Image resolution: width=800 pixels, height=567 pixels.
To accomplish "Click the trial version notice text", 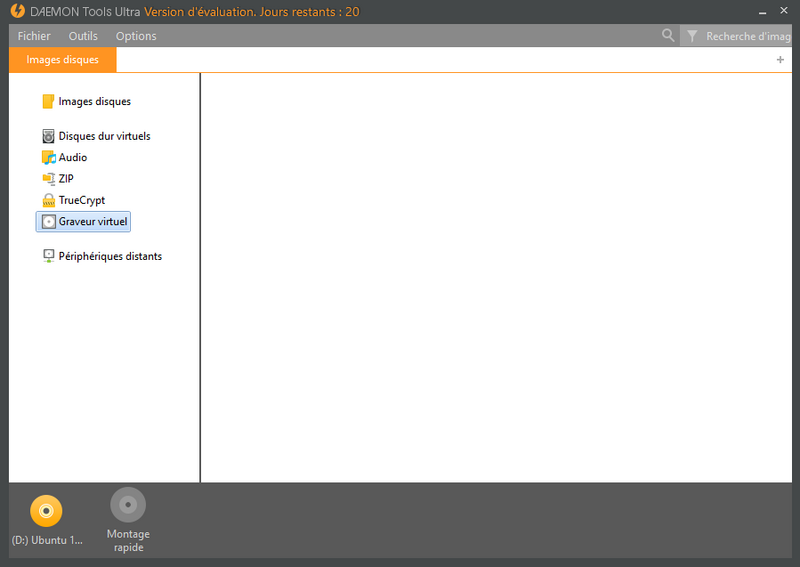I will pos(252,12).
